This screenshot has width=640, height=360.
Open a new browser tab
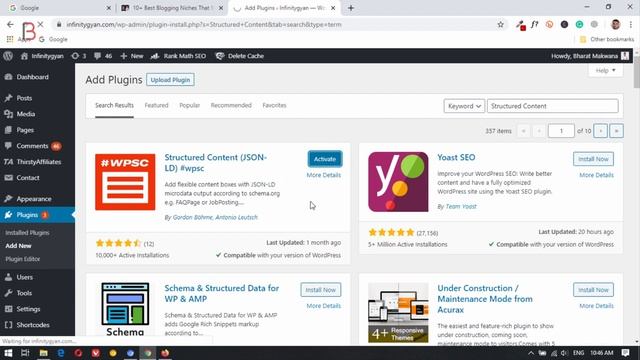click(x=351, y=8)
